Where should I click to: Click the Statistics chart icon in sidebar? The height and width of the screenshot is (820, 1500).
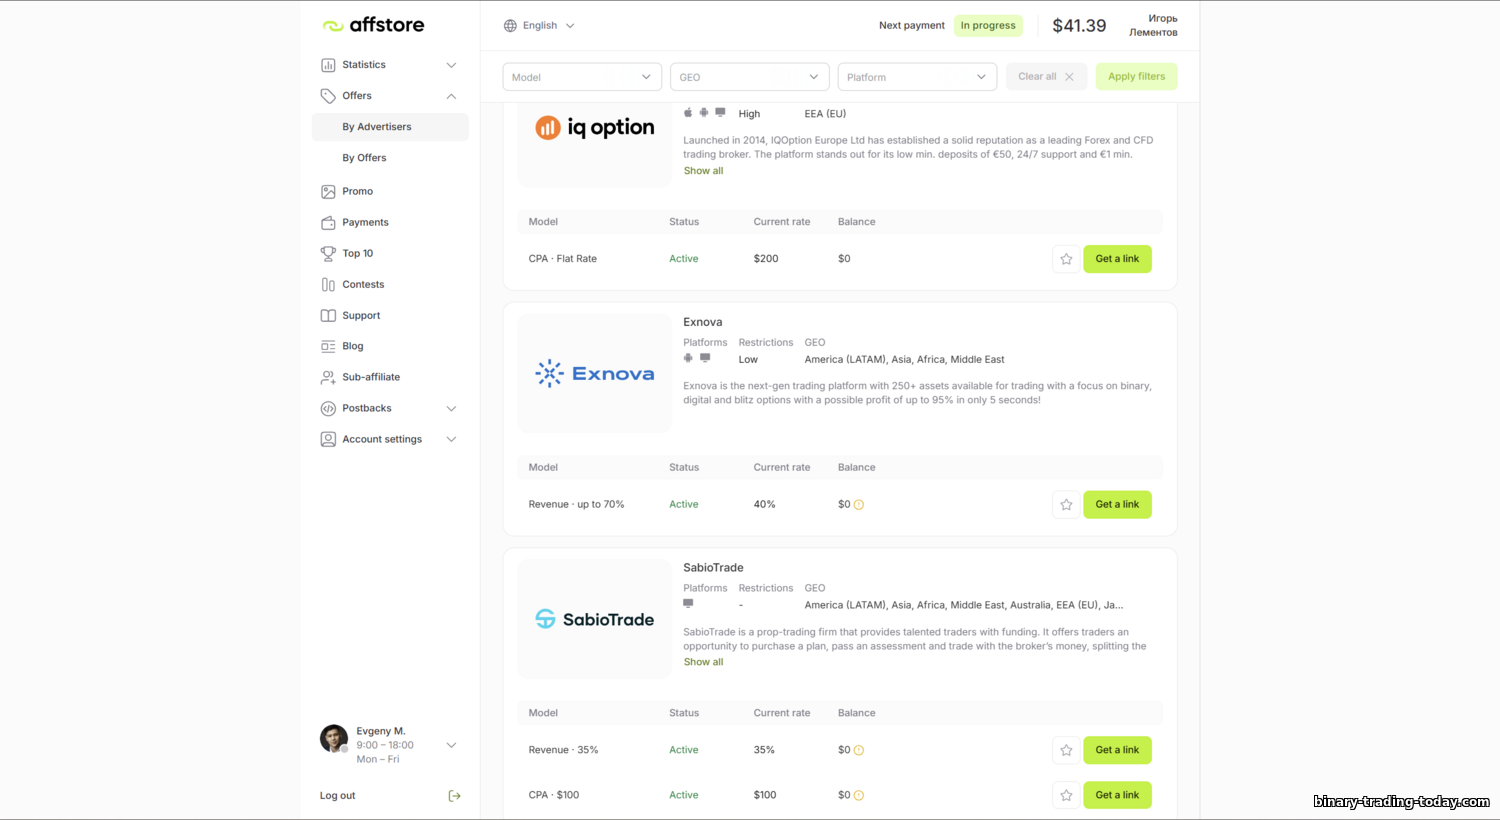click(328, 65)
